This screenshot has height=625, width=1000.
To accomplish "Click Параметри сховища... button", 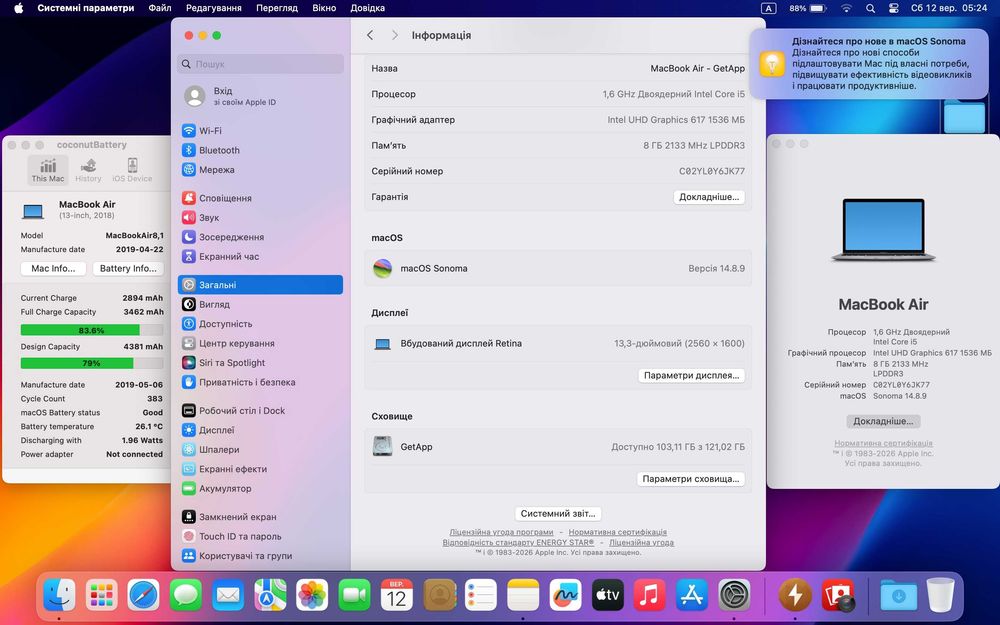I will (691, 479).
